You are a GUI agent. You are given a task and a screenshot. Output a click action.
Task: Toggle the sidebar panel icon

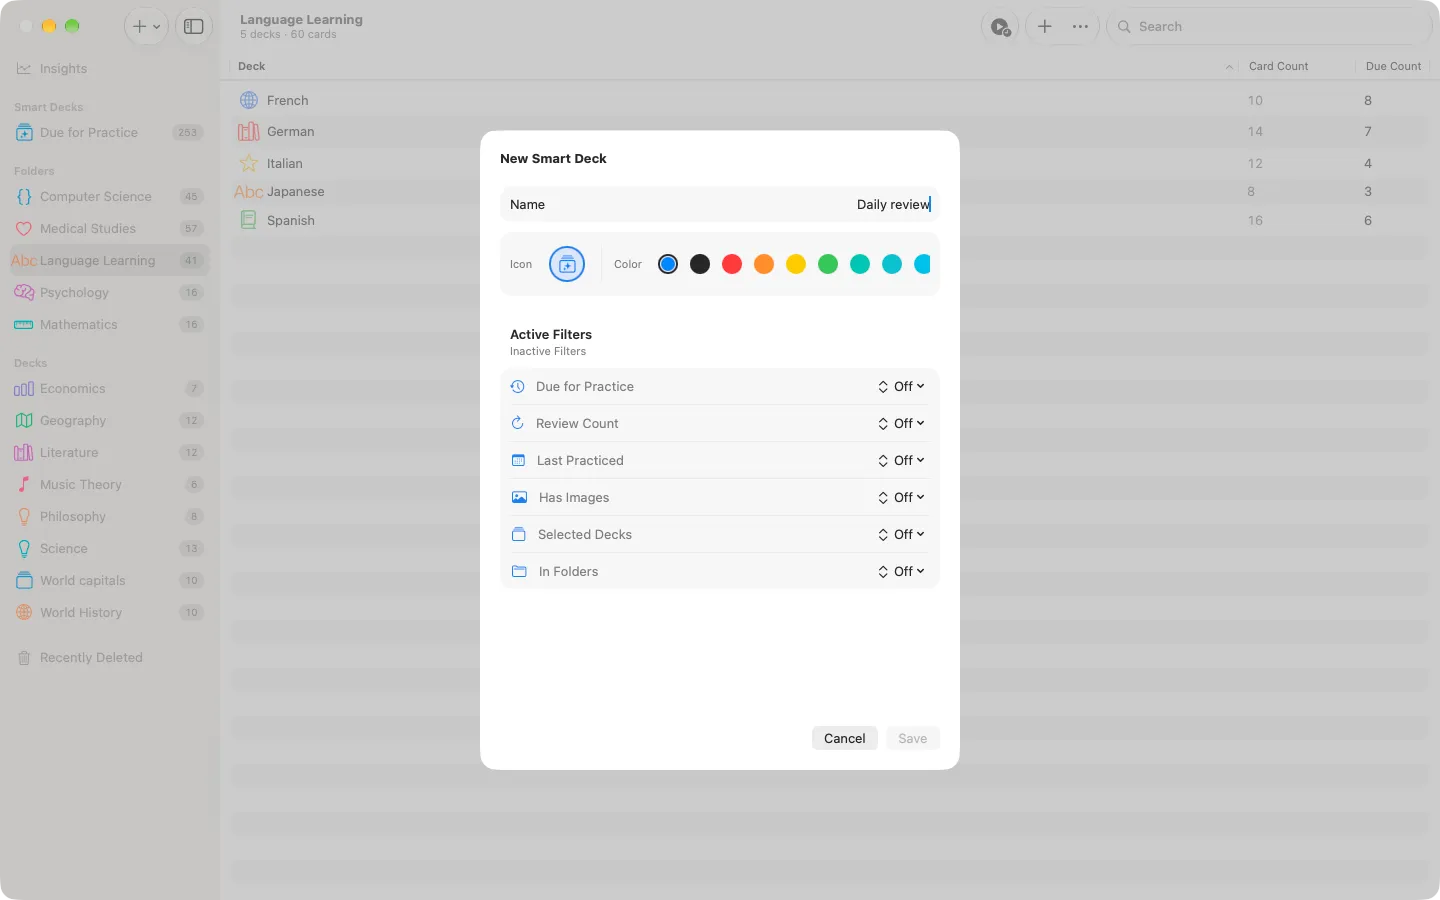(x=194, y=27)
